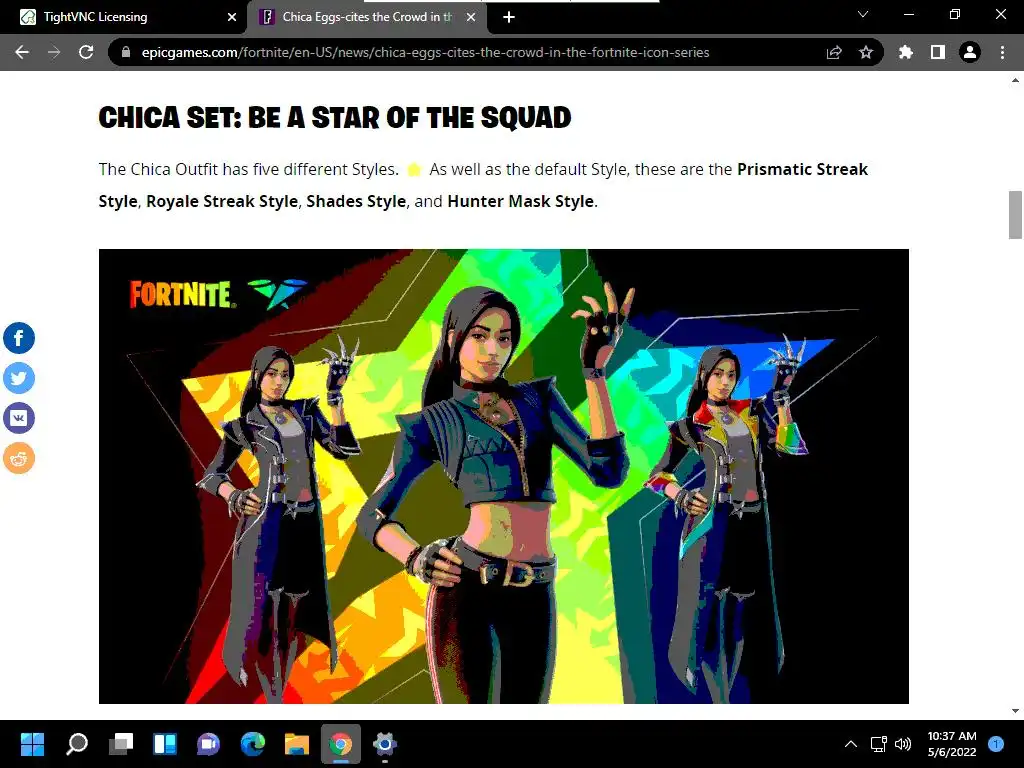Image resolution: width=1024 pixels, height=768 pixels.
Task: Share the article on Twitter
Action: click(19, 378)
